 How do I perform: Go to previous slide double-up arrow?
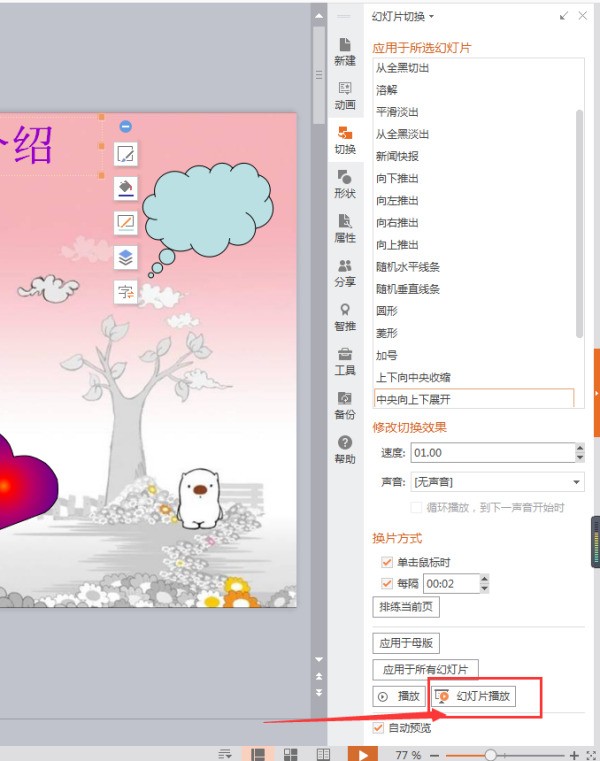point(319,676)
